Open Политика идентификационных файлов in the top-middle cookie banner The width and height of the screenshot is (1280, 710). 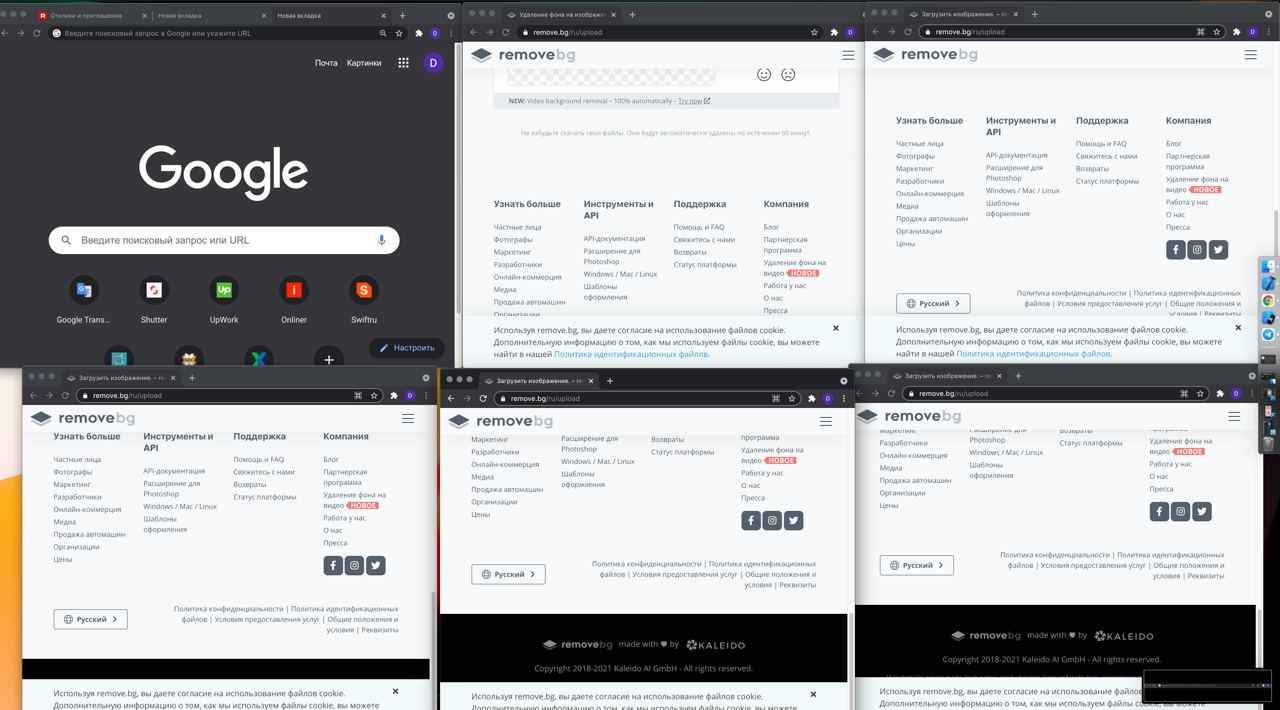[x=631, y=354]
